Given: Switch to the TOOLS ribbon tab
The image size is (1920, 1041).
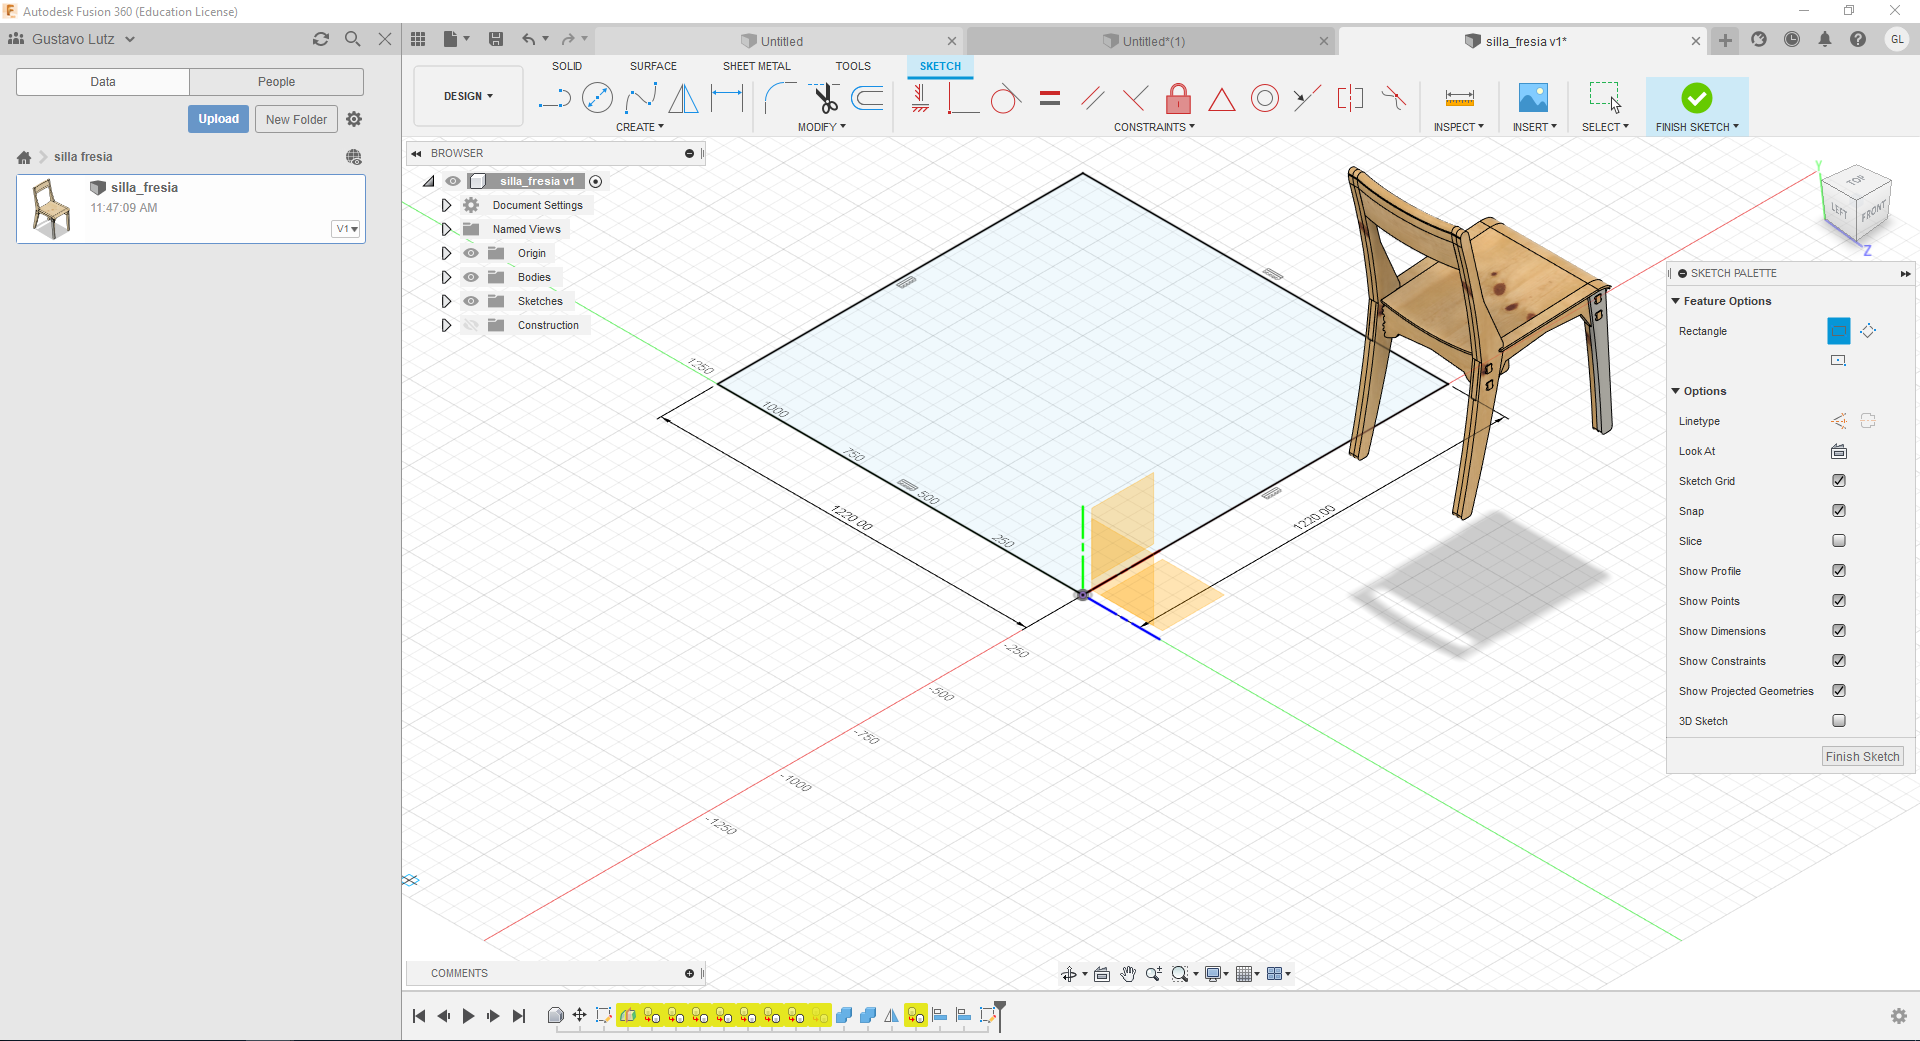Looking at the screenshot, I should pos(853,66).
